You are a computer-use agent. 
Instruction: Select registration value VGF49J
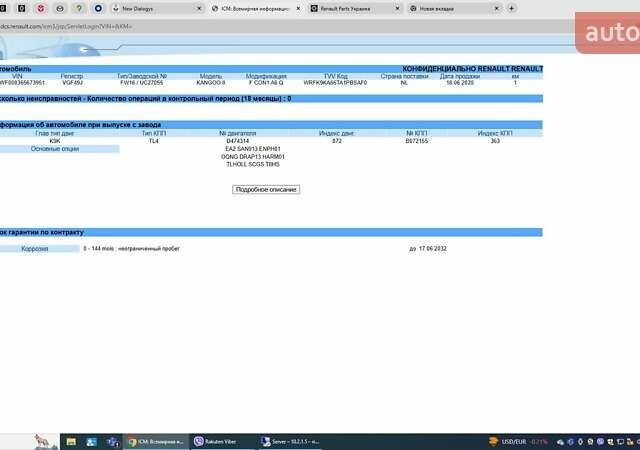[72, 83]
